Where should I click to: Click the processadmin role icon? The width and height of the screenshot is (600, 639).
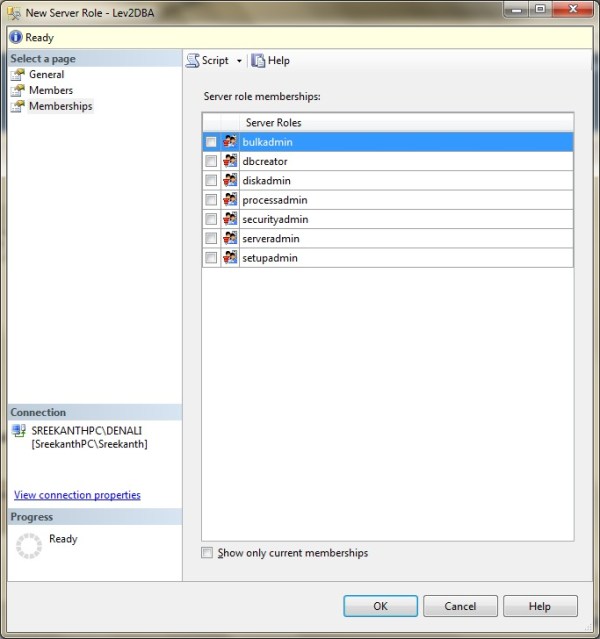coord(230,200)
